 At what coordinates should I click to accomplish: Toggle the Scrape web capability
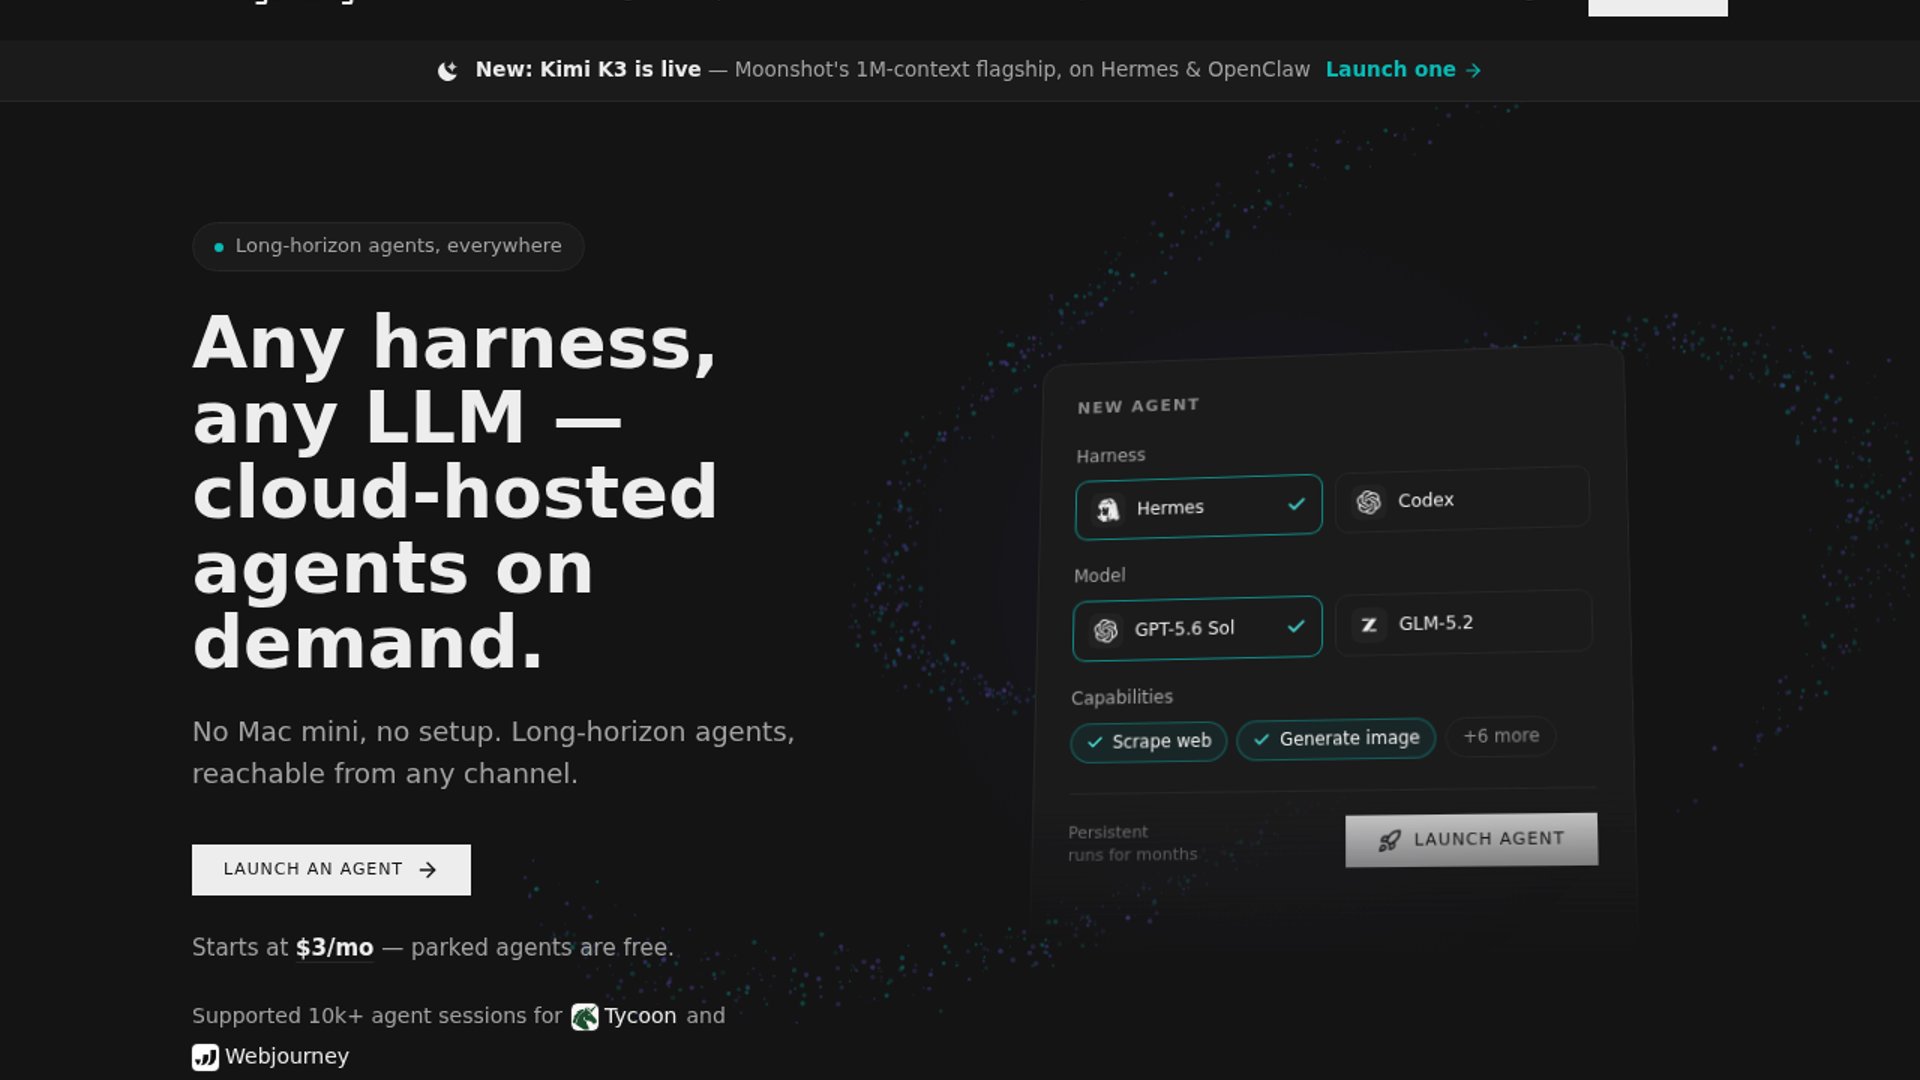coord(1148,742)
